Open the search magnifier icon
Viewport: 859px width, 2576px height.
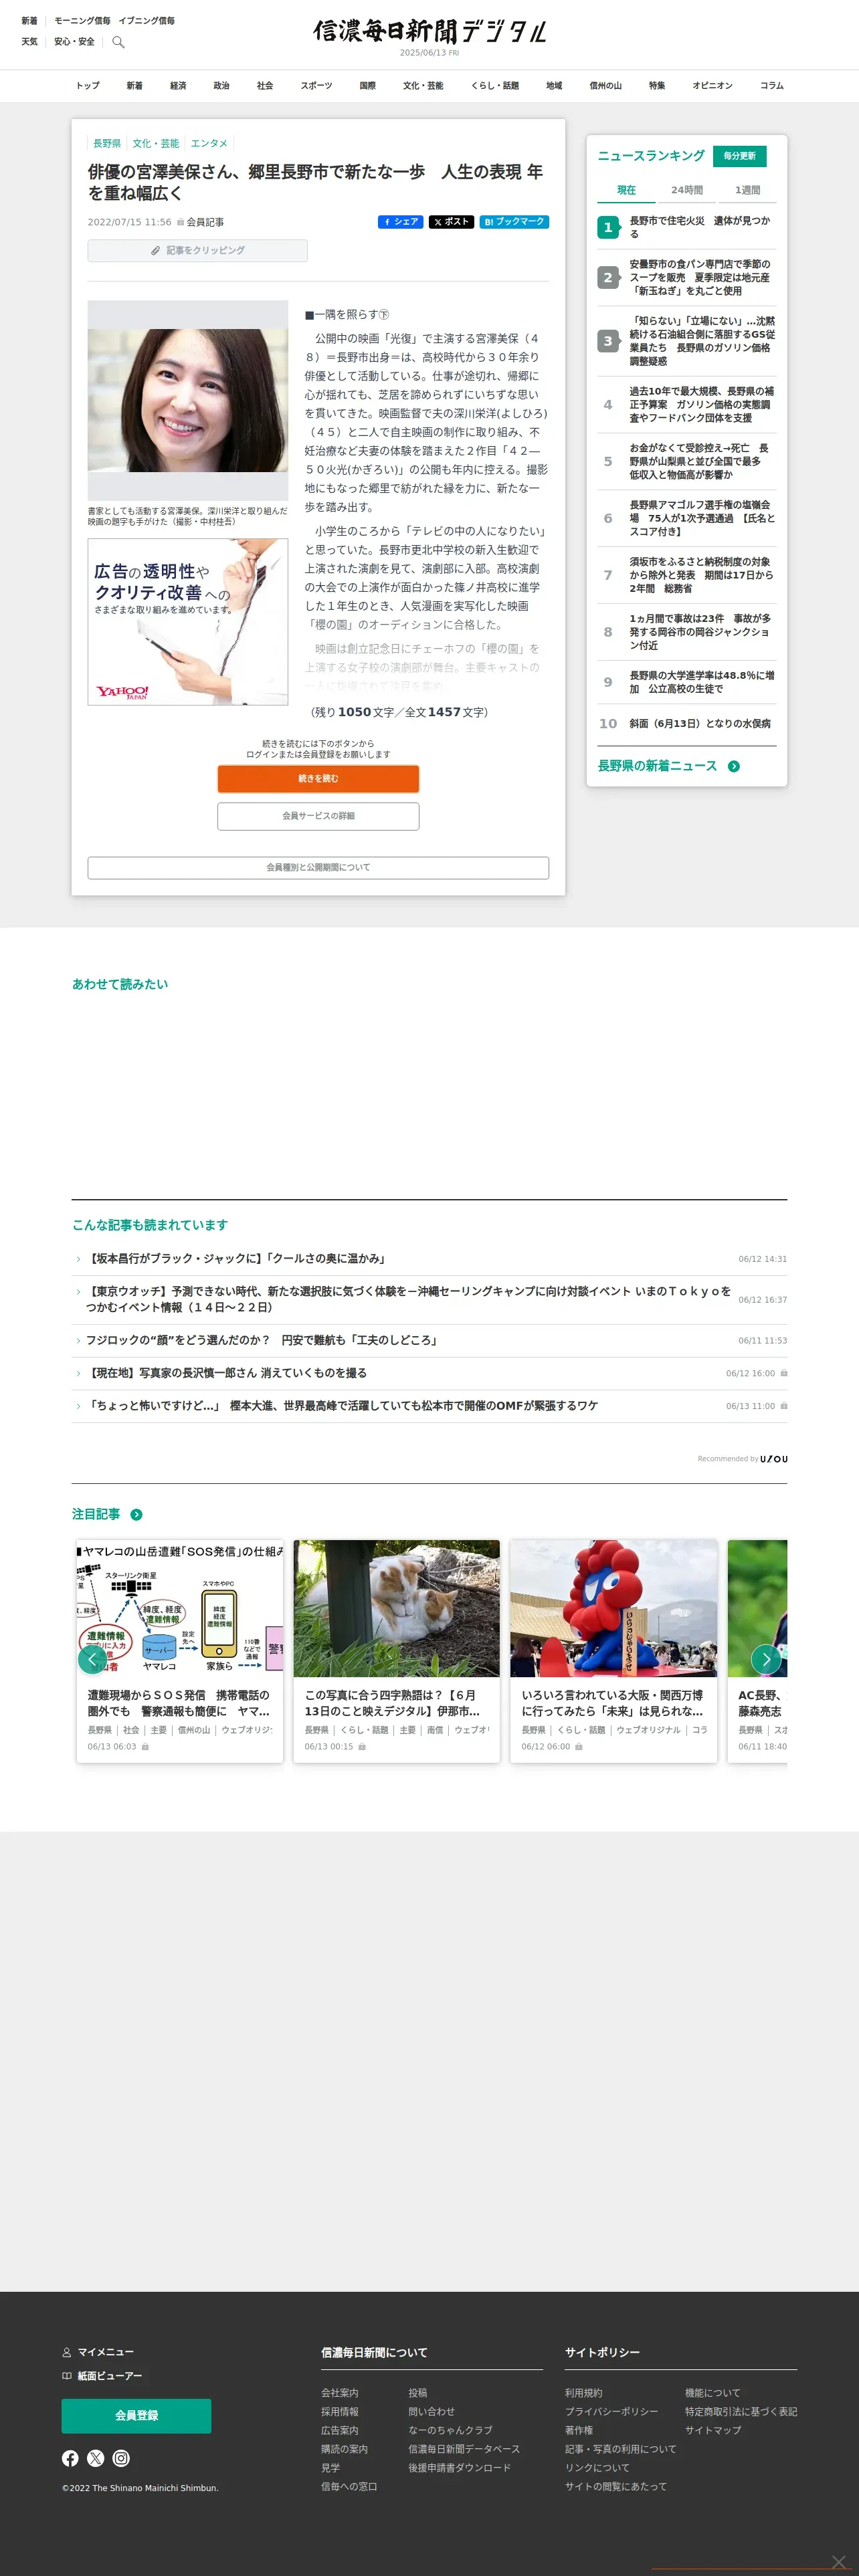118,42
